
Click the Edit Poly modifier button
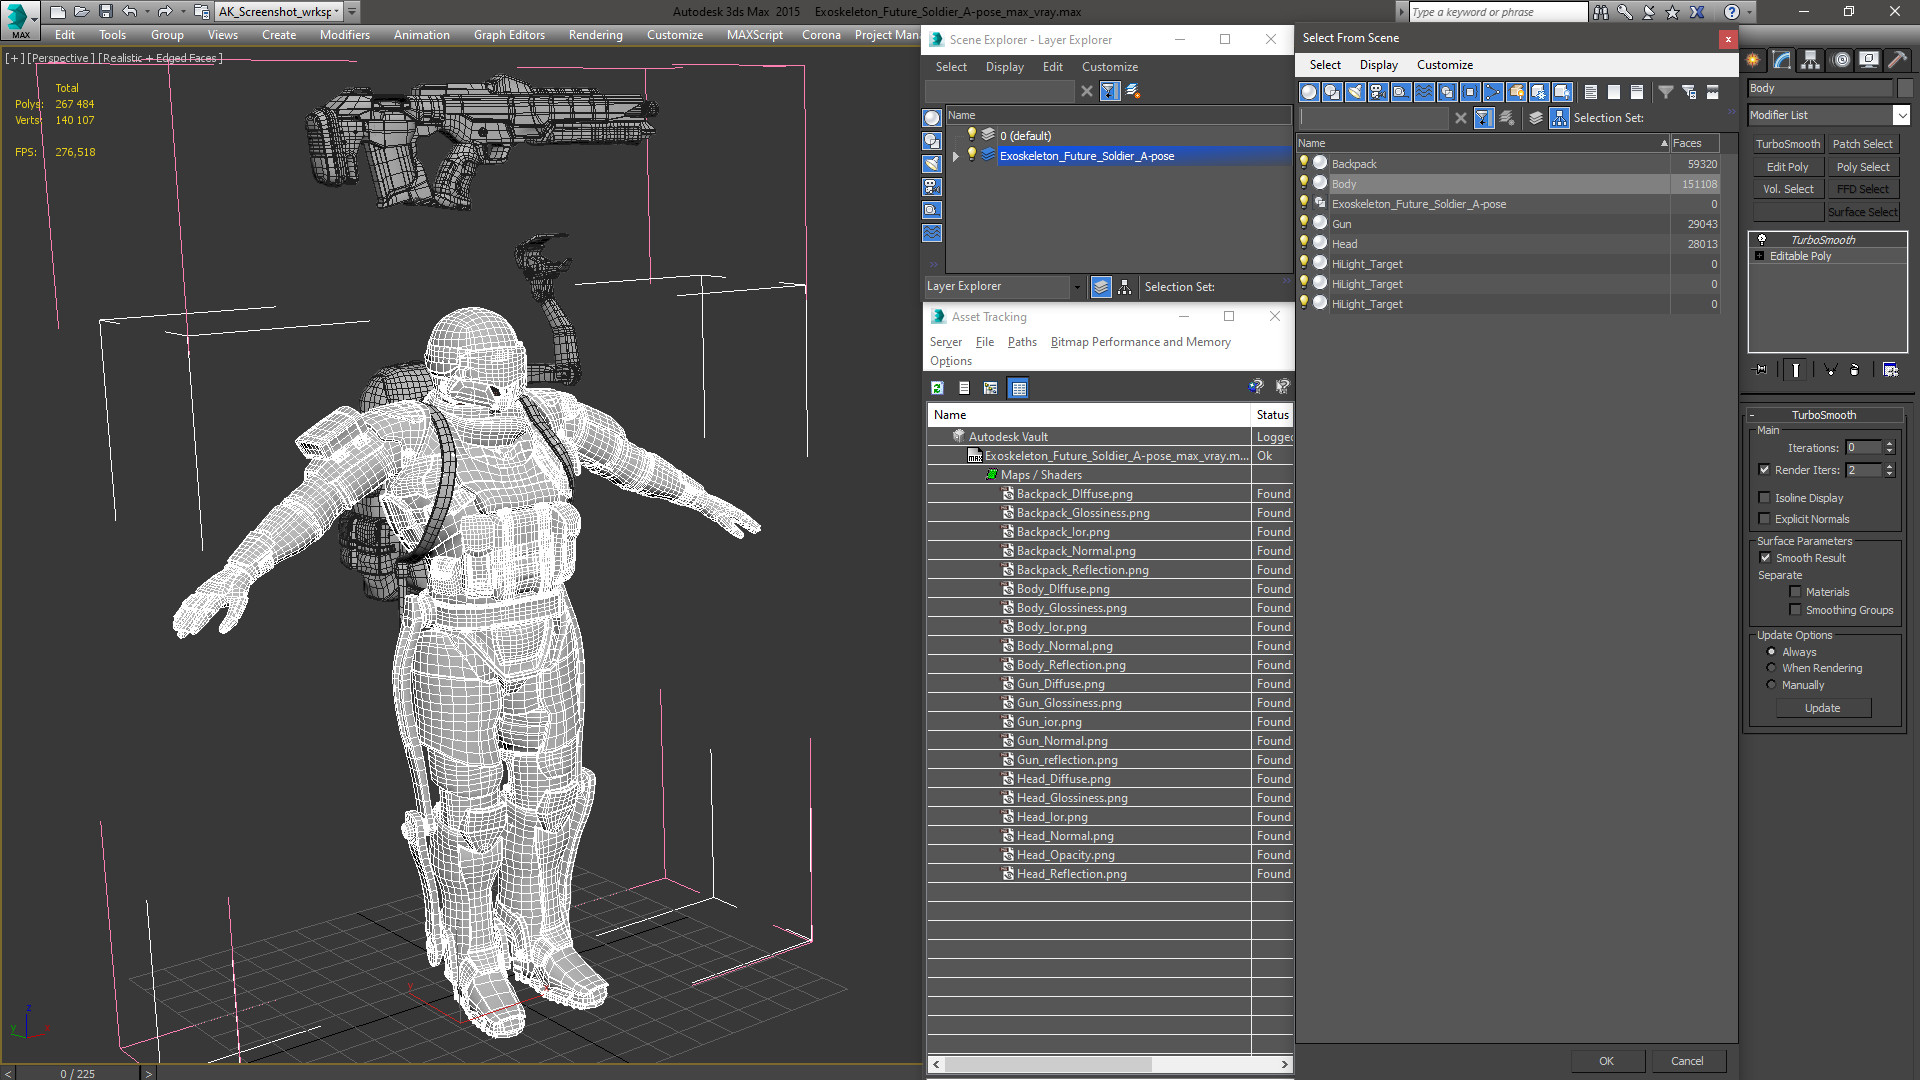coord(1787,167)
